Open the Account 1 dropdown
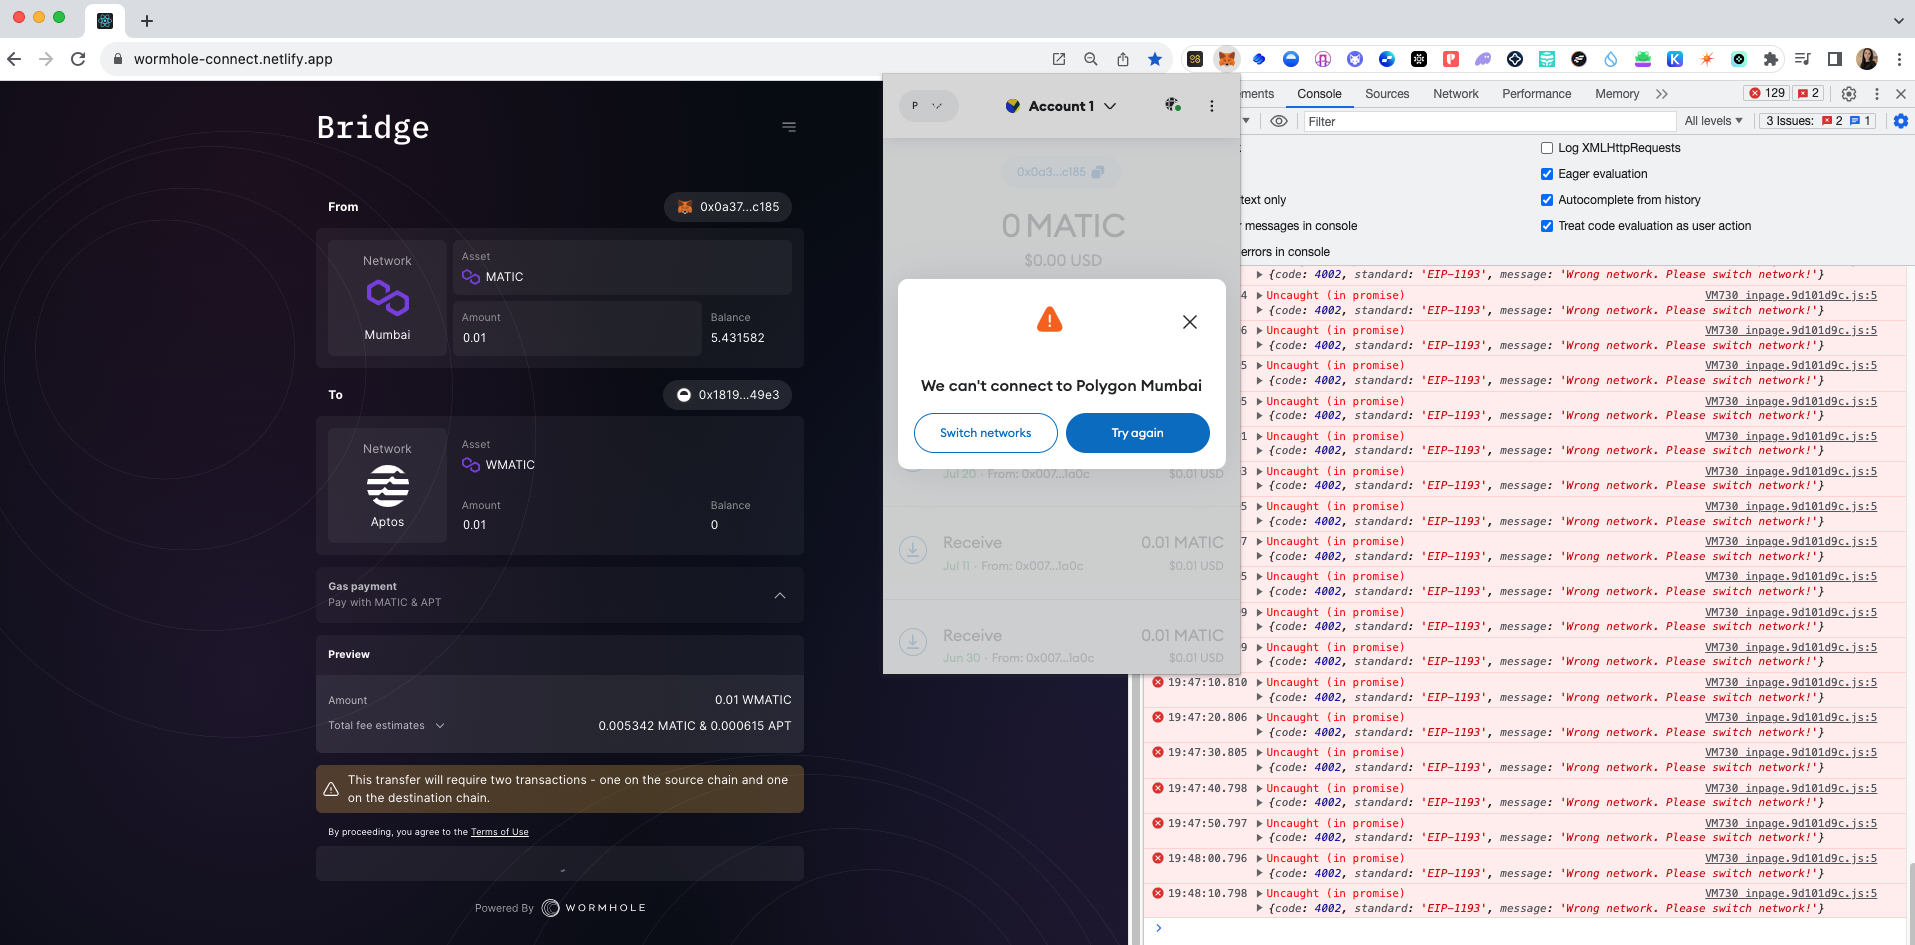 pos(1062,105)
